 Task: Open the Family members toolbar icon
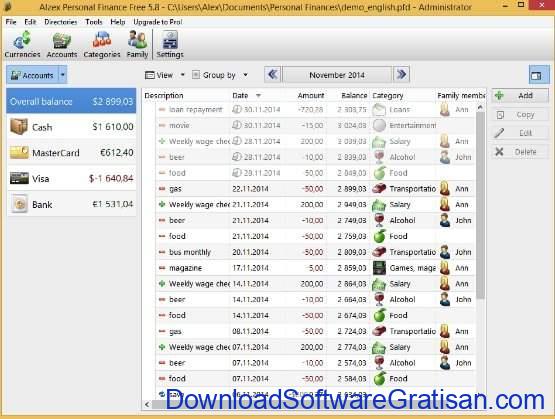137,44
